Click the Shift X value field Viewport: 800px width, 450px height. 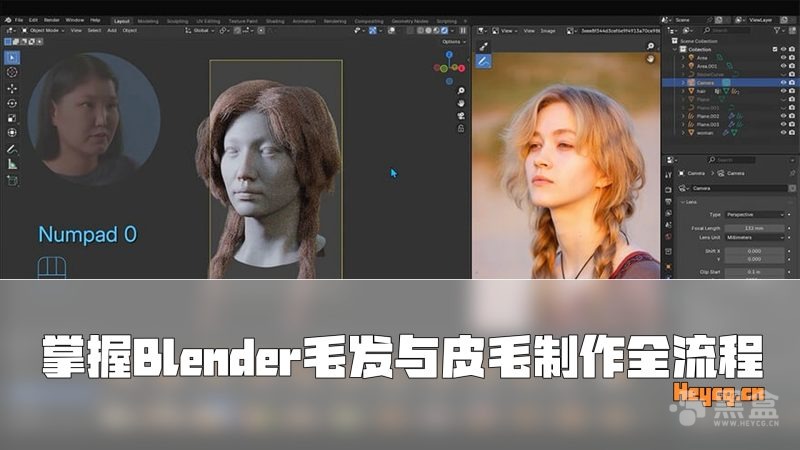click(755, 252)
